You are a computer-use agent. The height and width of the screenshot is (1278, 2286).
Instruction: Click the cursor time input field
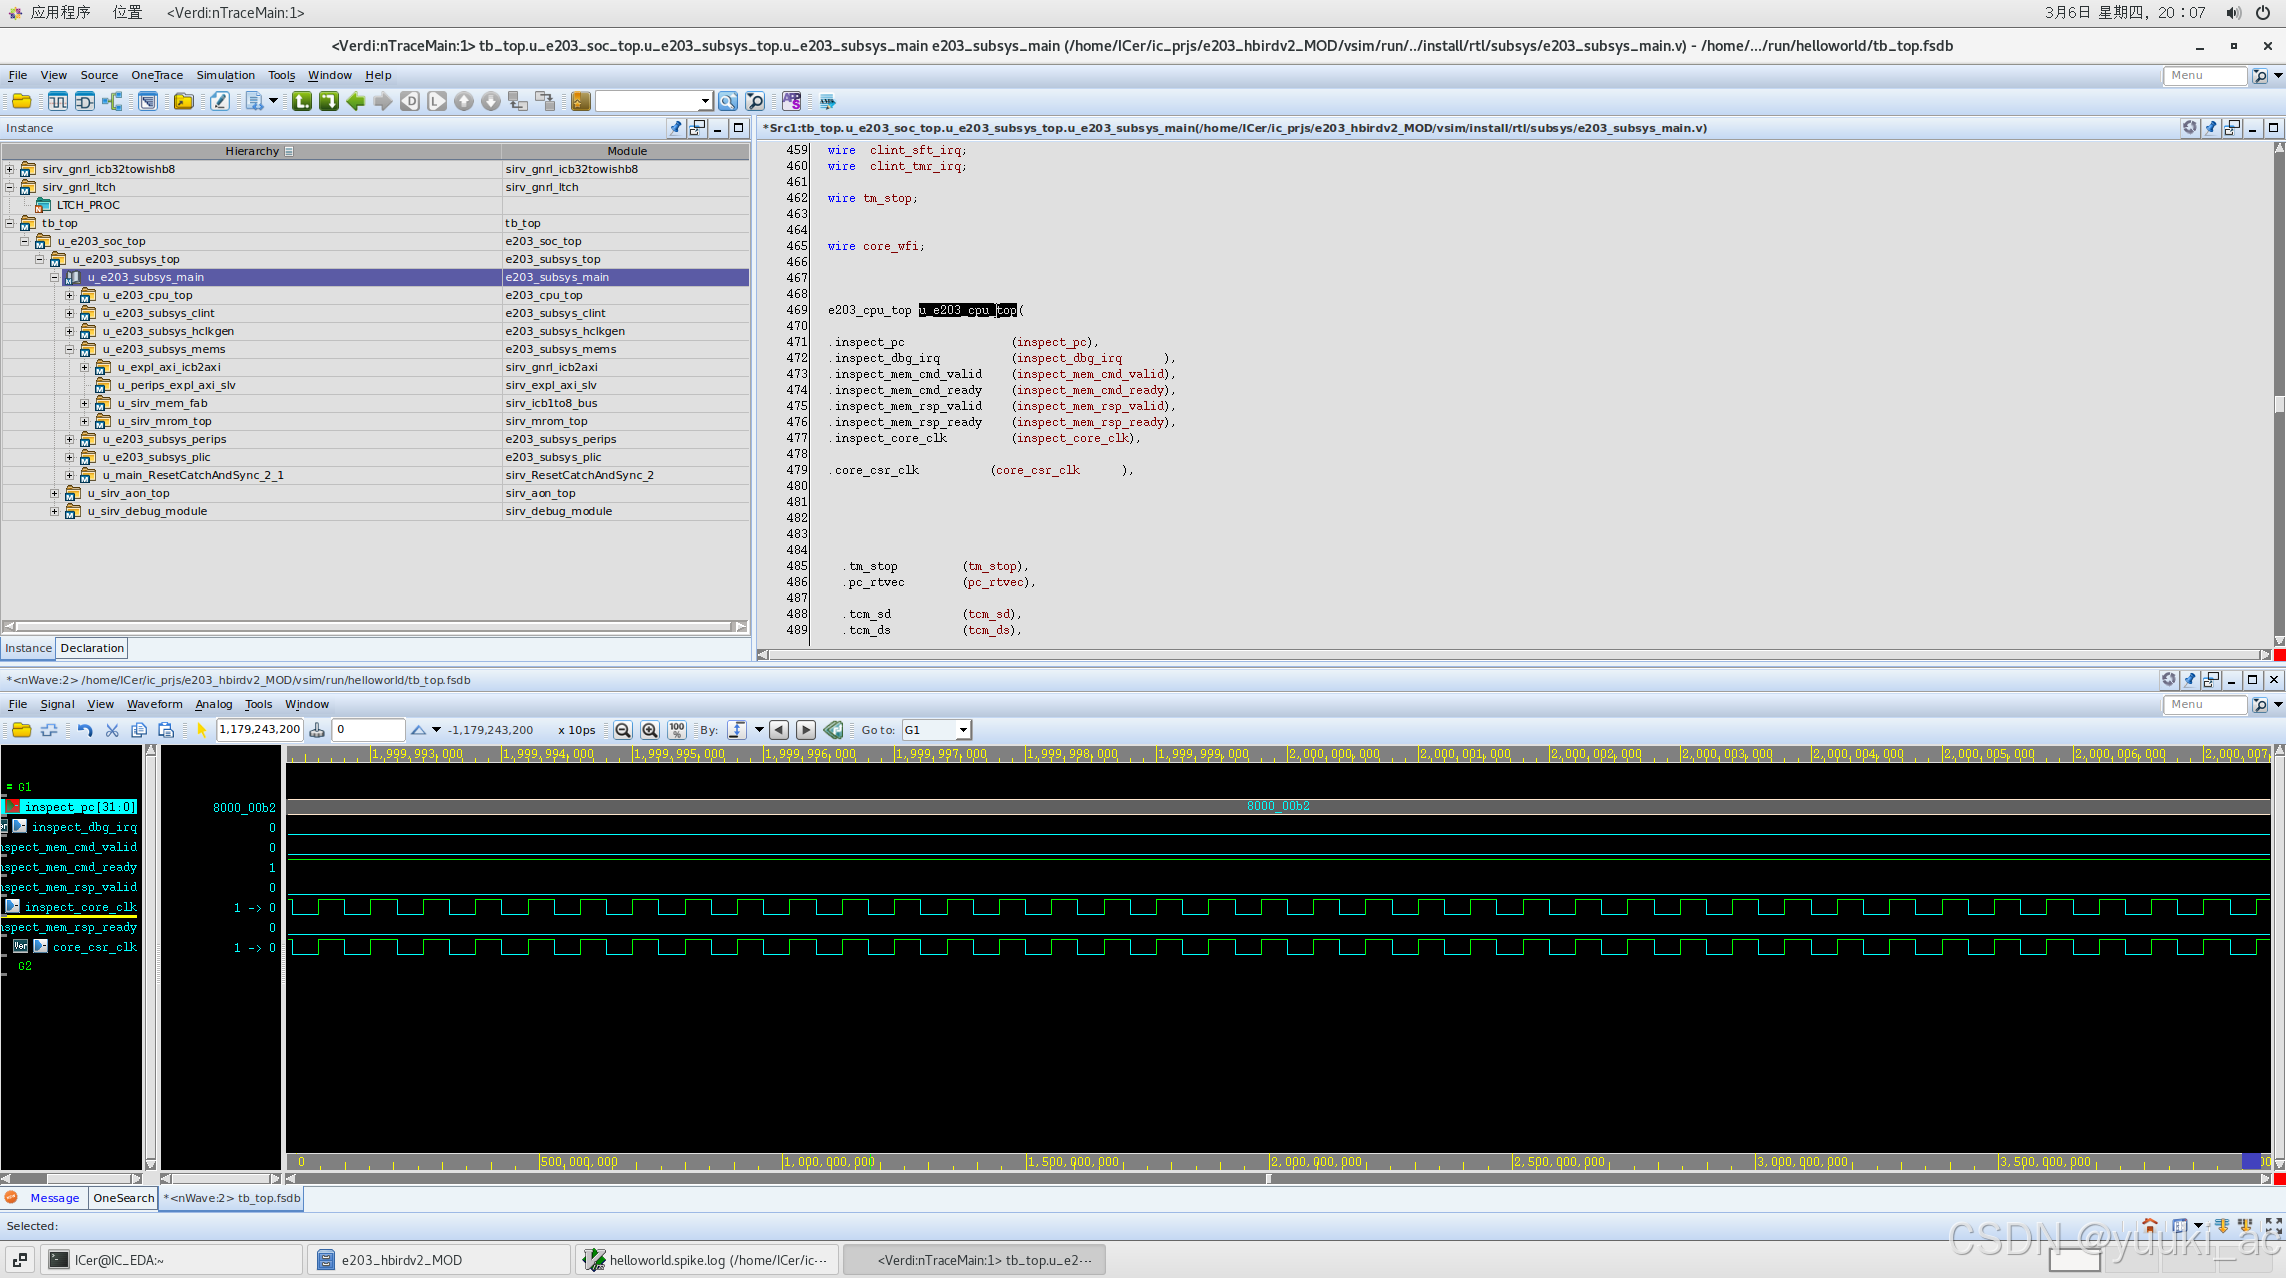259,730
